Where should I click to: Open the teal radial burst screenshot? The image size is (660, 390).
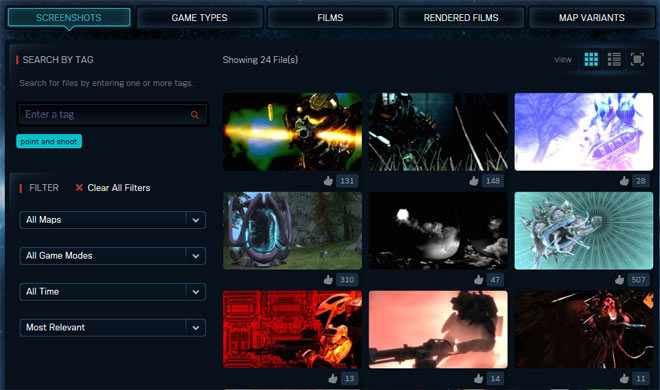[584, 231]
